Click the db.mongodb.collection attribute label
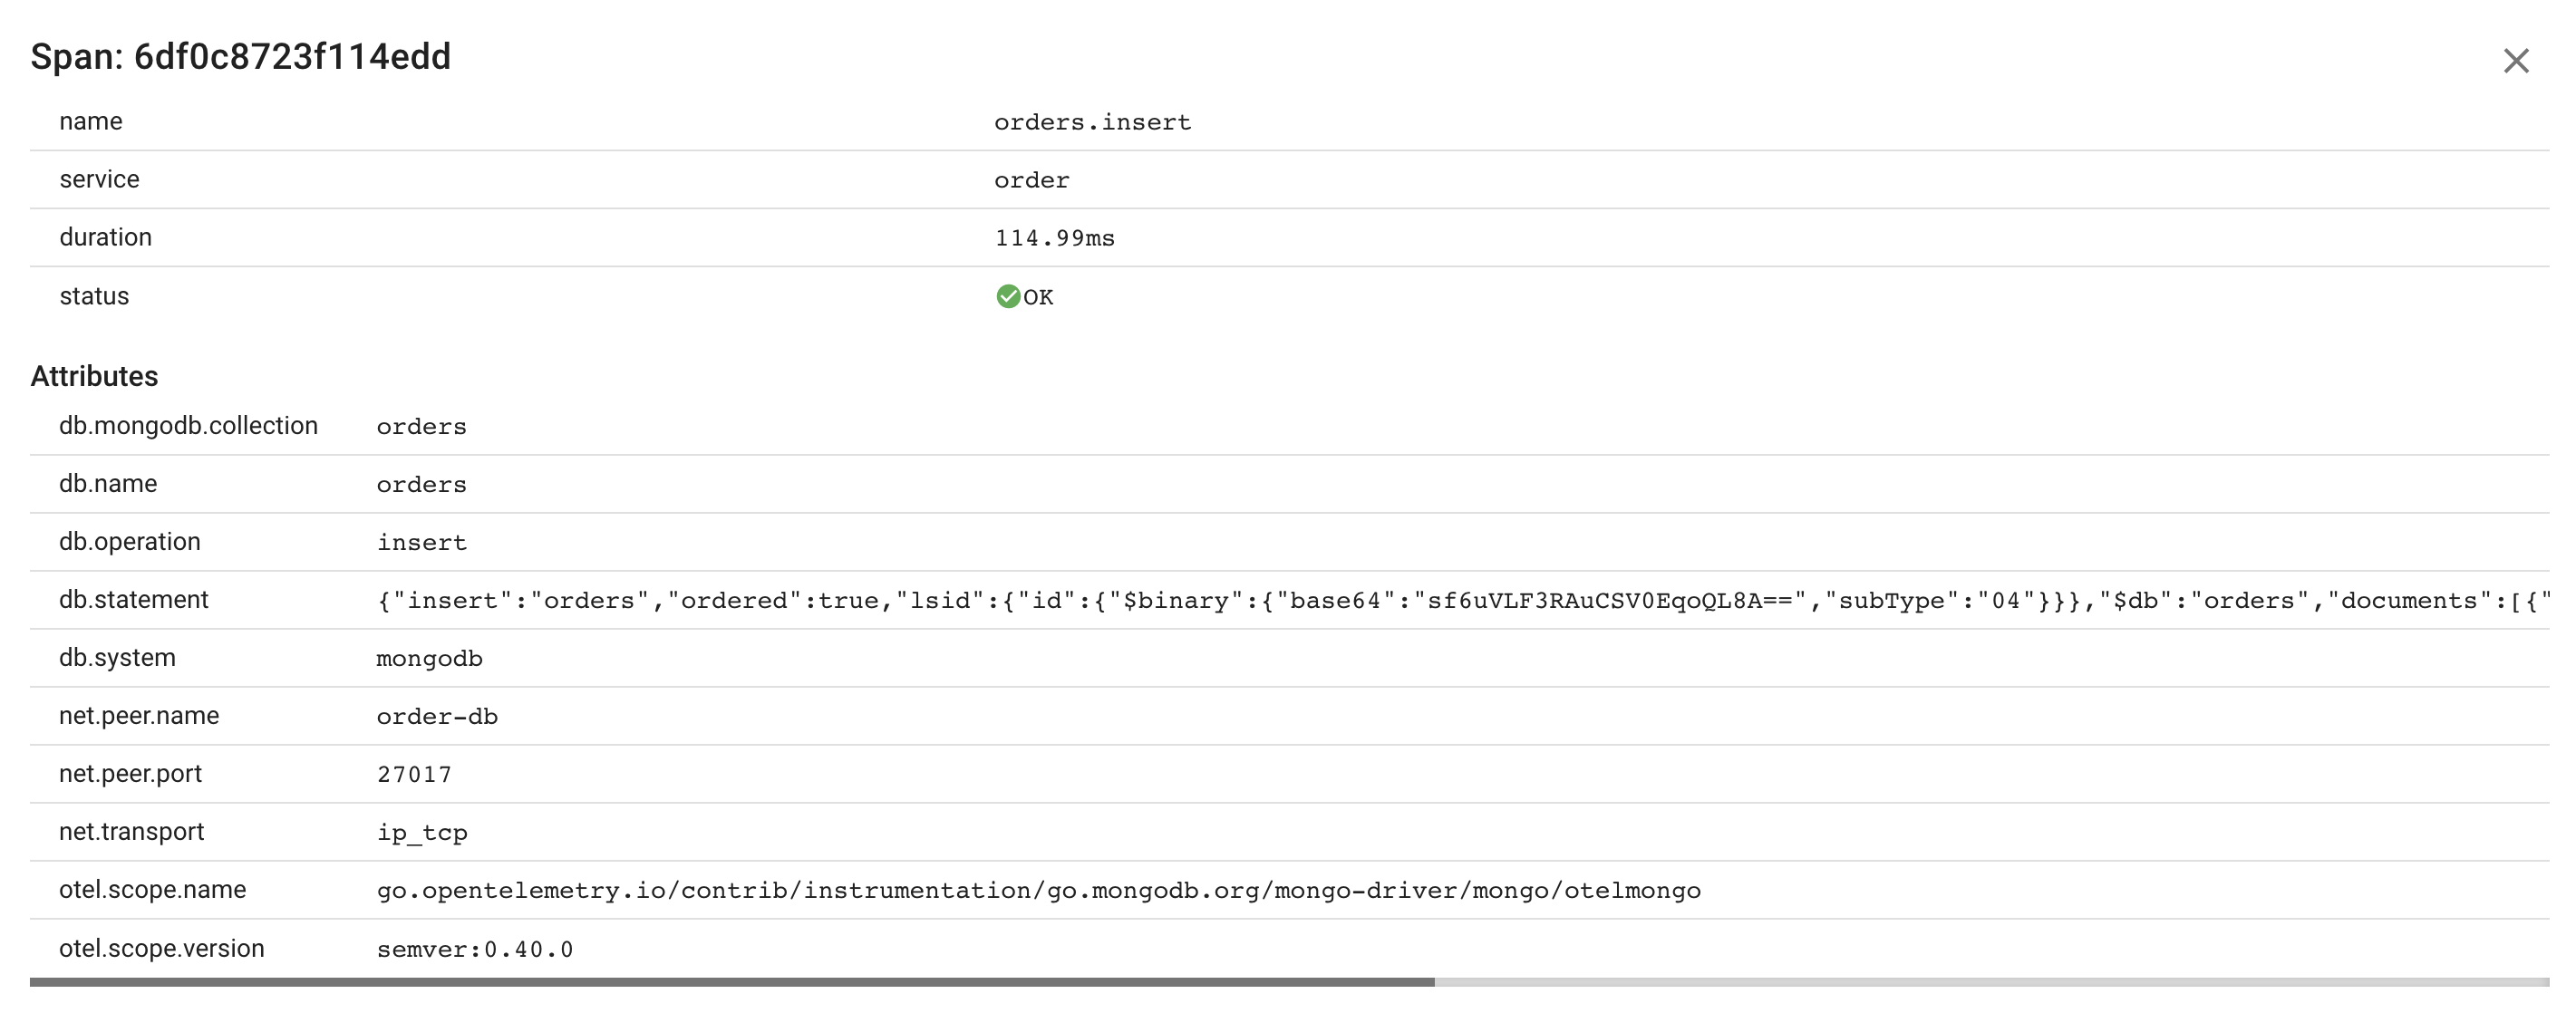The width and height of the screenshot is (2576, 1013). click(188, 426)
